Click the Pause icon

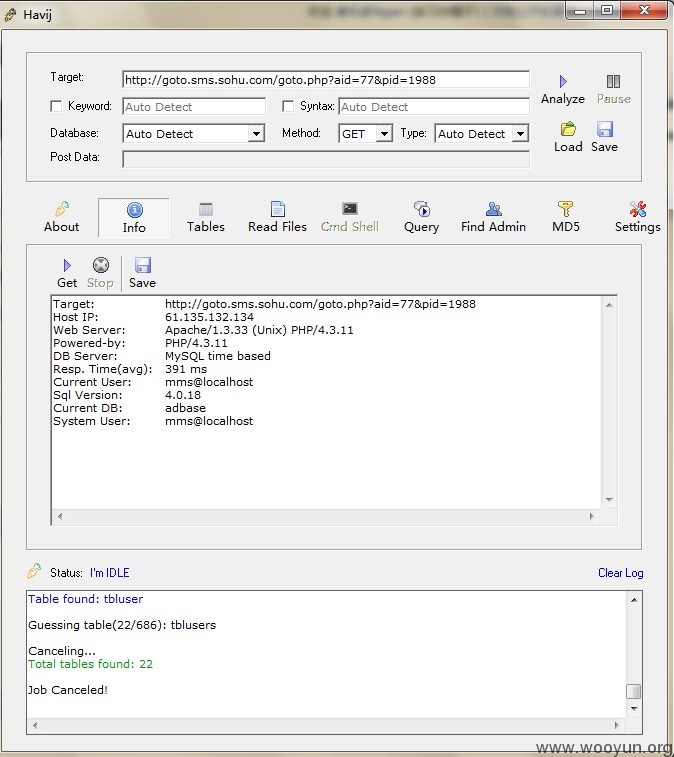click(613, 81)
